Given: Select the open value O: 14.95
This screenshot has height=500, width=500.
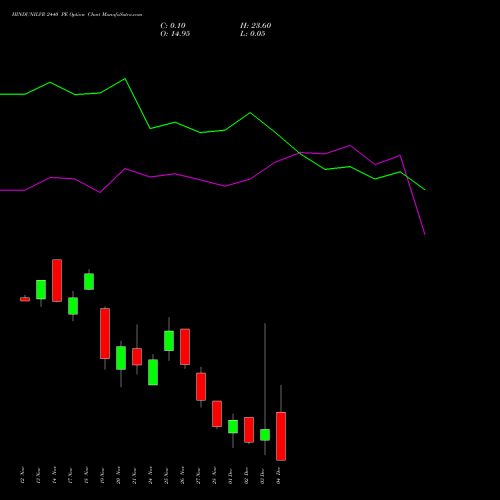Looking at the screenshot, I should pos(175,34).
